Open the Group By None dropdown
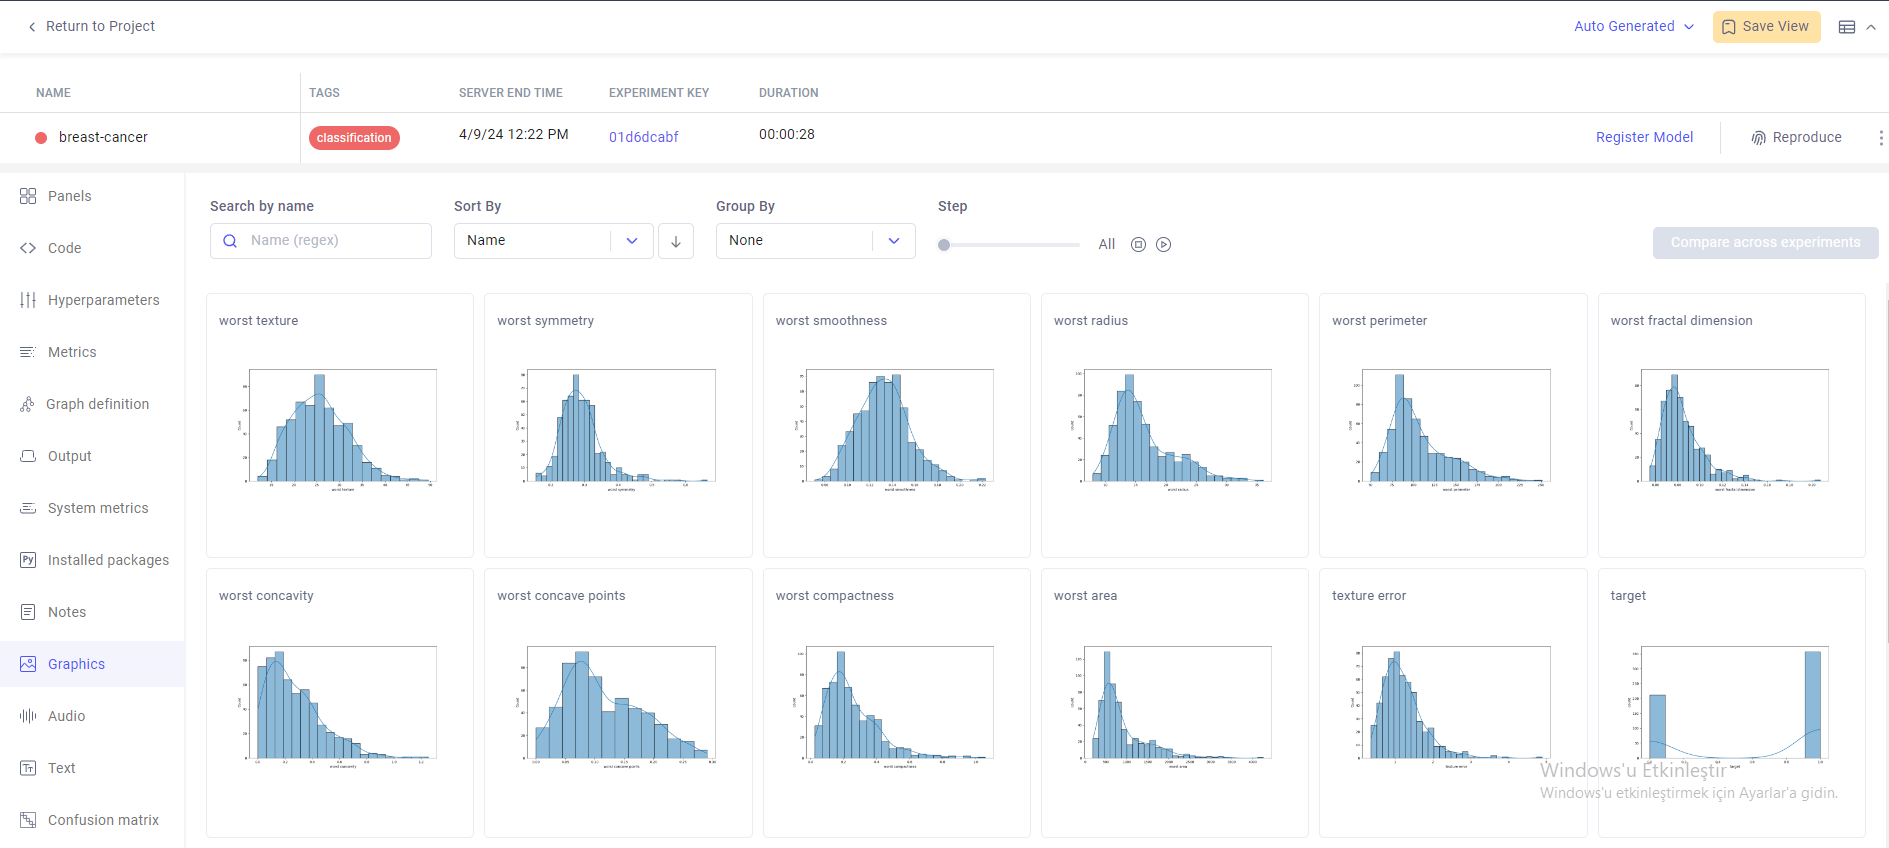 point(816,241)
